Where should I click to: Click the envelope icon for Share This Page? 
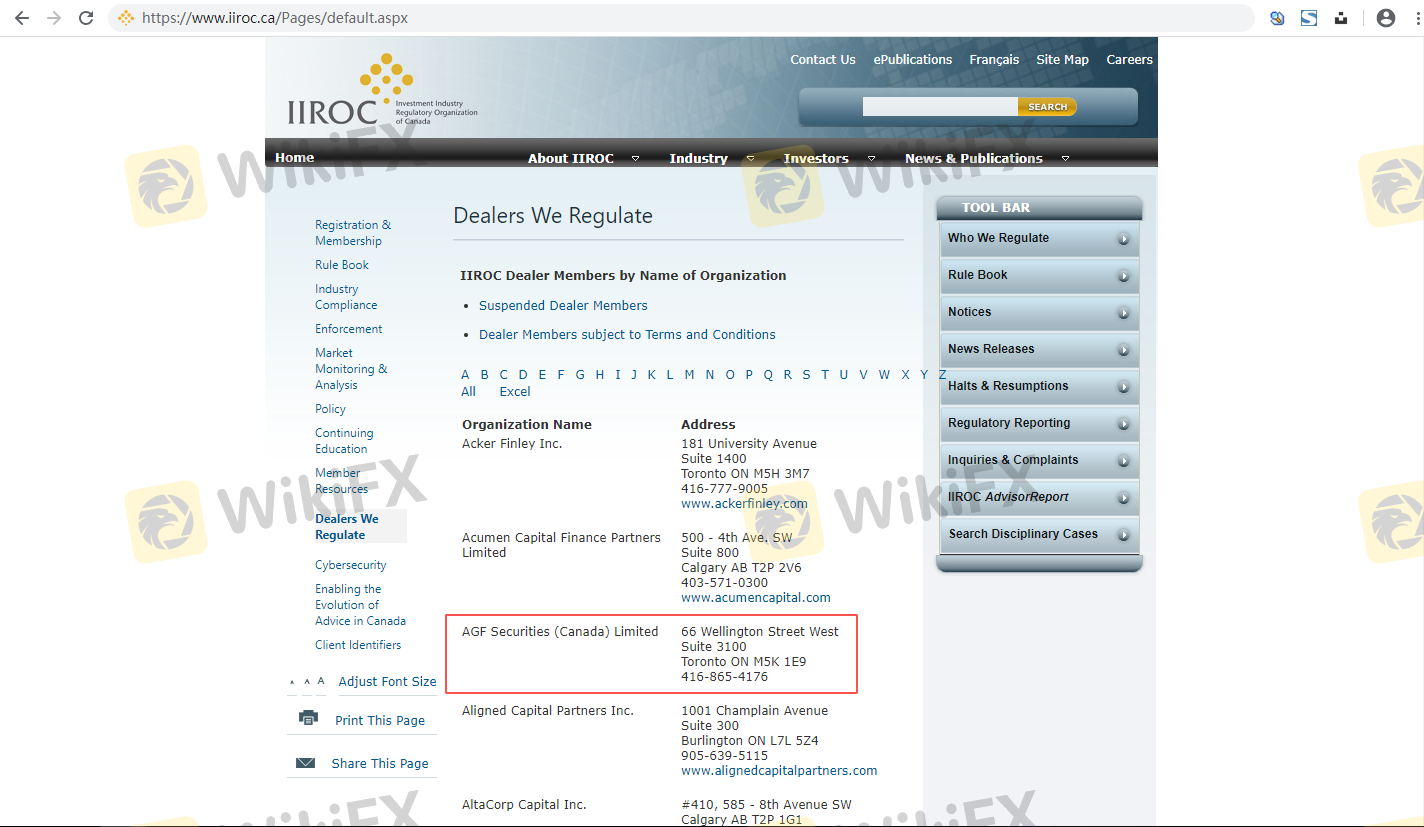click(x=306, y=763)
